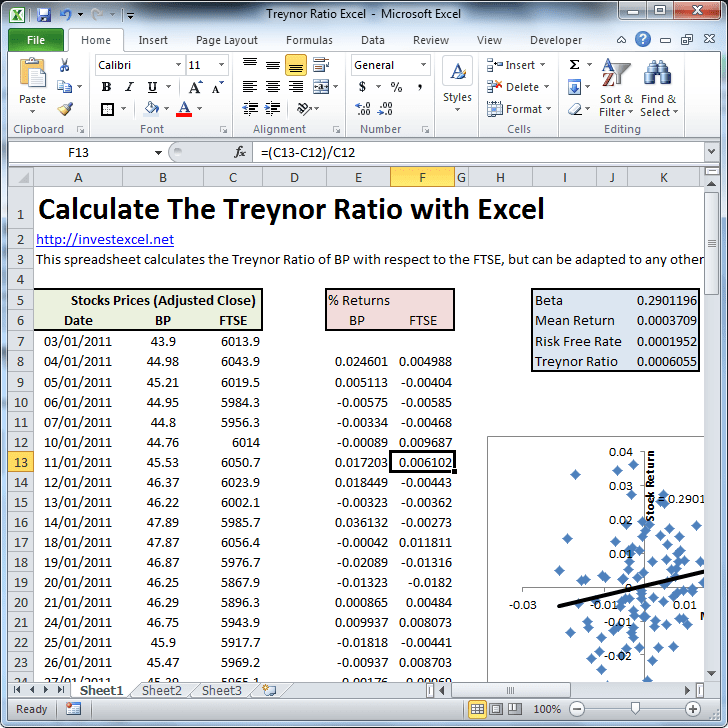Open the File tab
The height and width of the screenshot is (728, 728).
point(36,40)
